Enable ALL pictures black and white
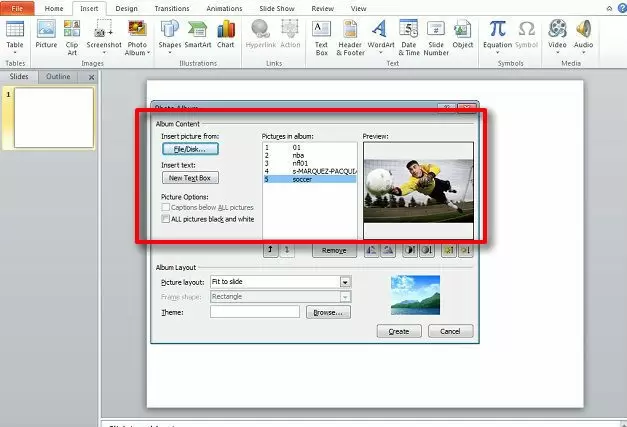The image size is (627, 427). click(166, 219)
